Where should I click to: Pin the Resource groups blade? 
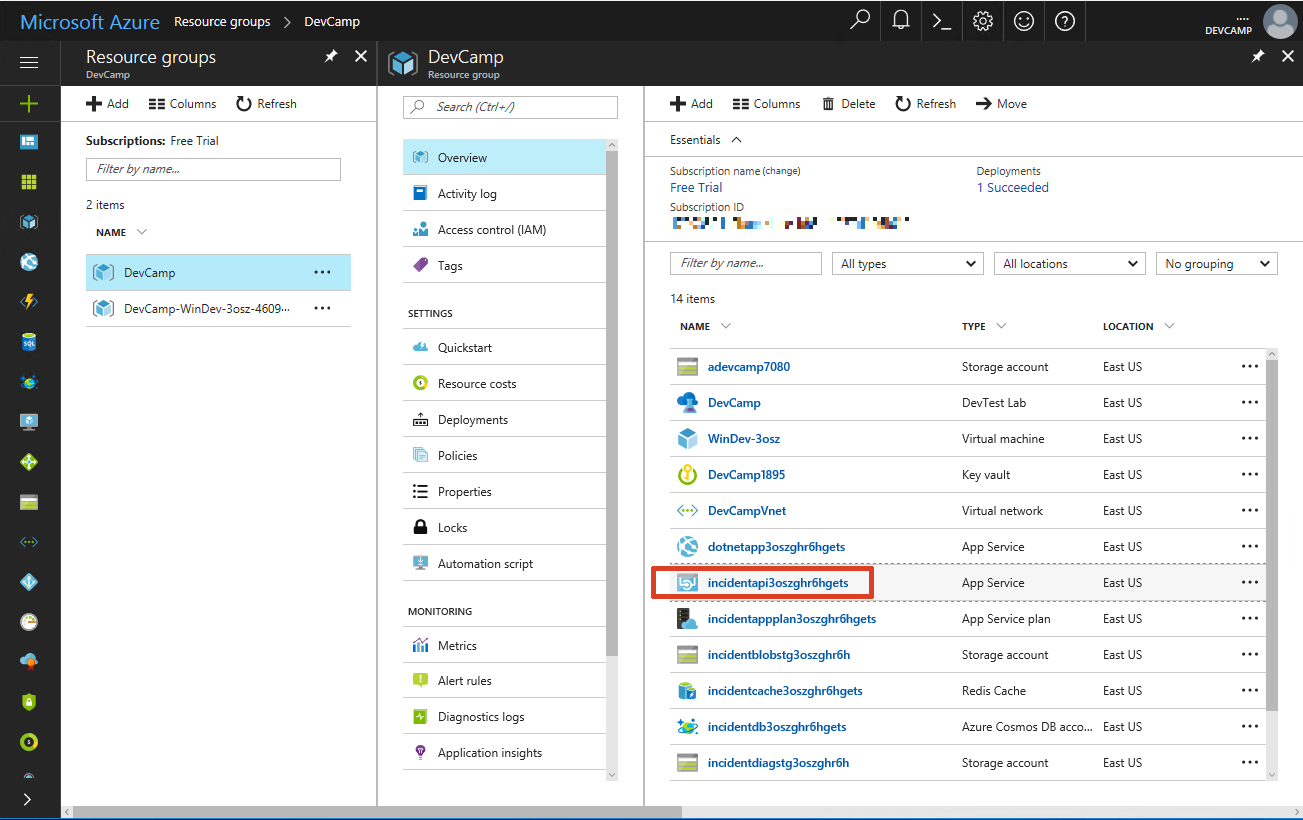click(331, 57)
